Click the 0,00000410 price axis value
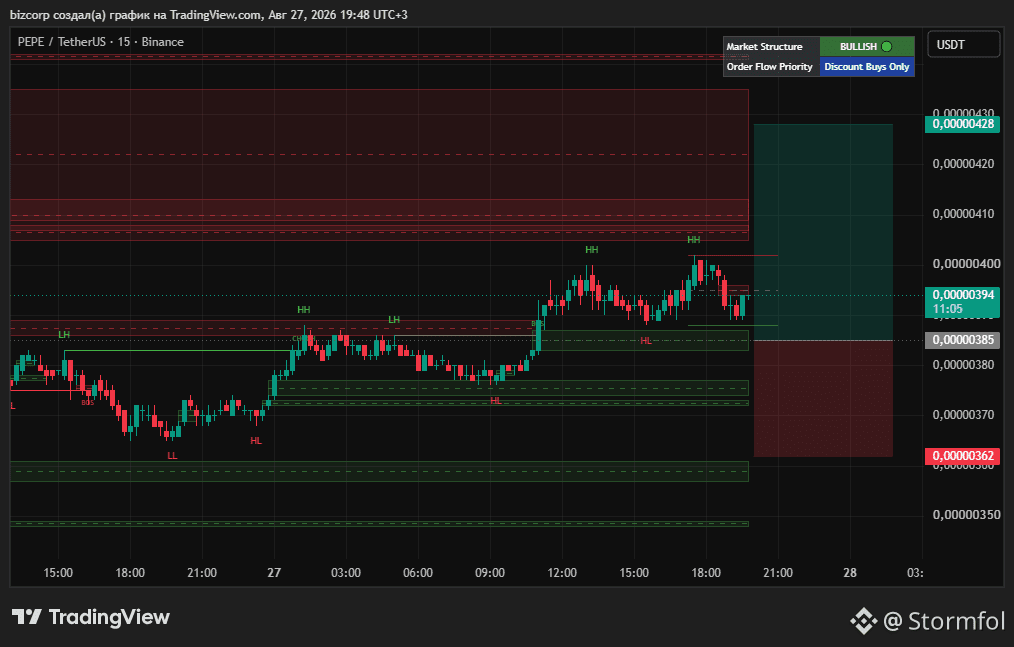1014x647 pixels. pos(963,214)
